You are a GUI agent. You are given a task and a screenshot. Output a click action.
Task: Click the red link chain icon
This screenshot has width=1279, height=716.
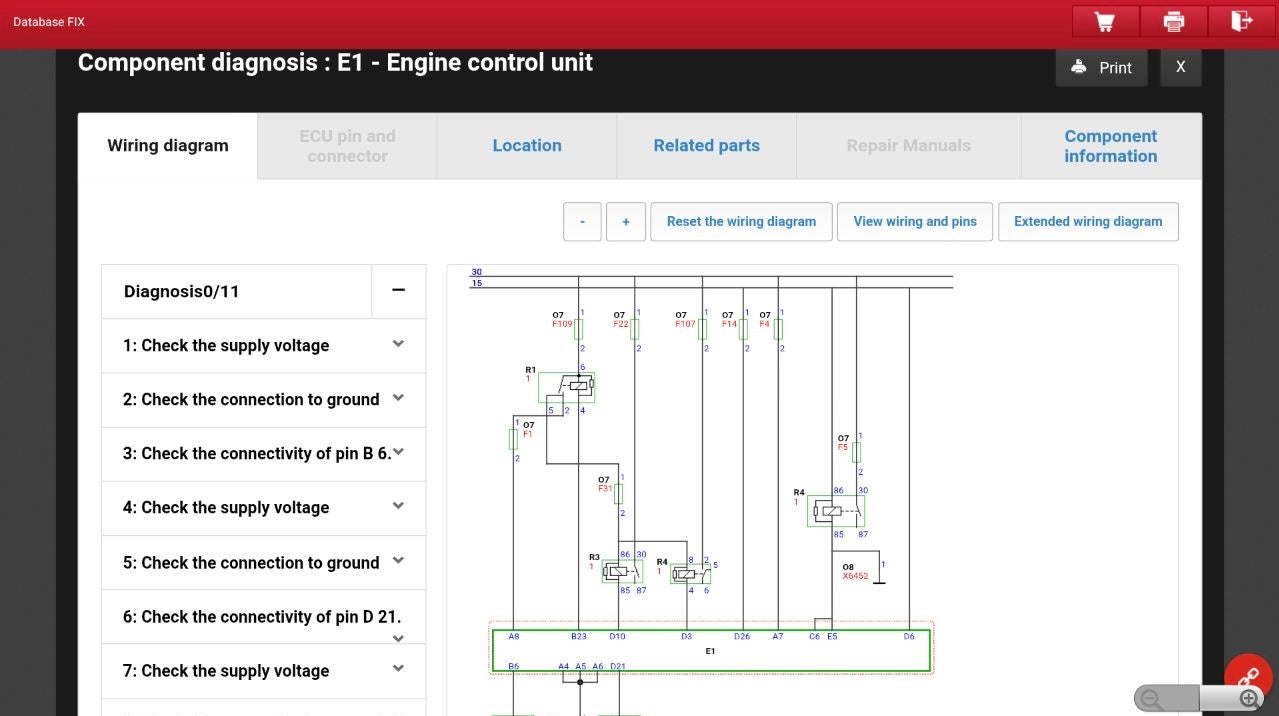[1247, 675]
